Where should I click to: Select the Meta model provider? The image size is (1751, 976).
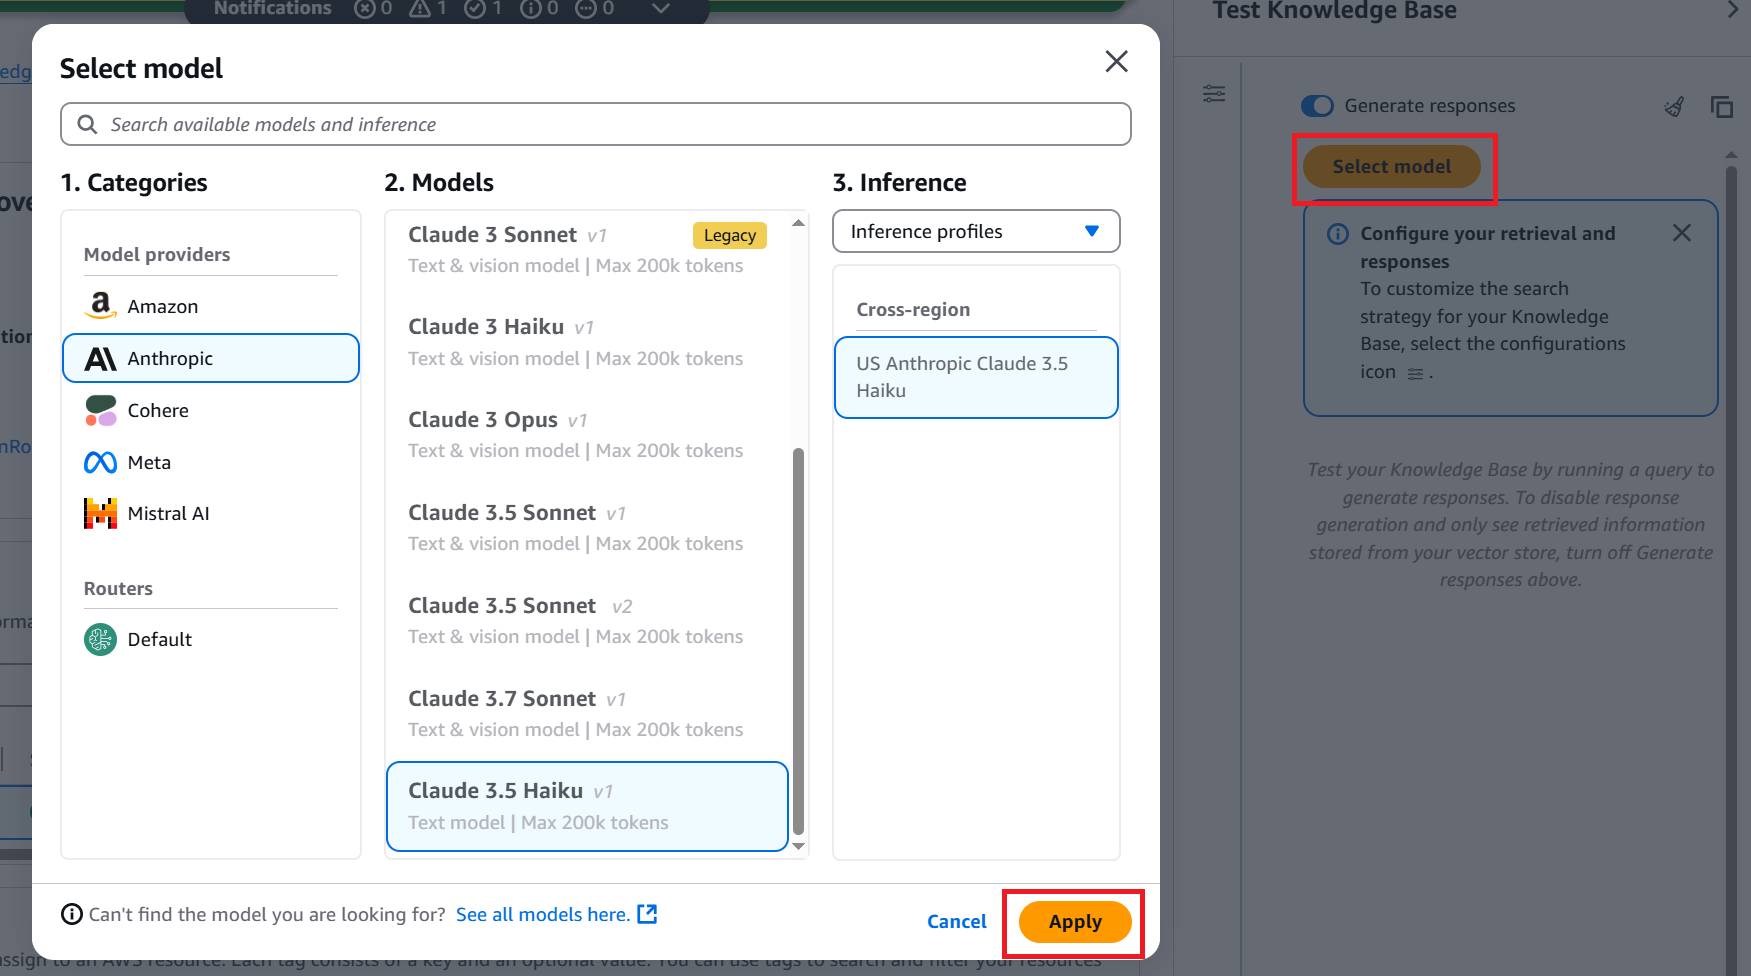[x=211, y=462]
